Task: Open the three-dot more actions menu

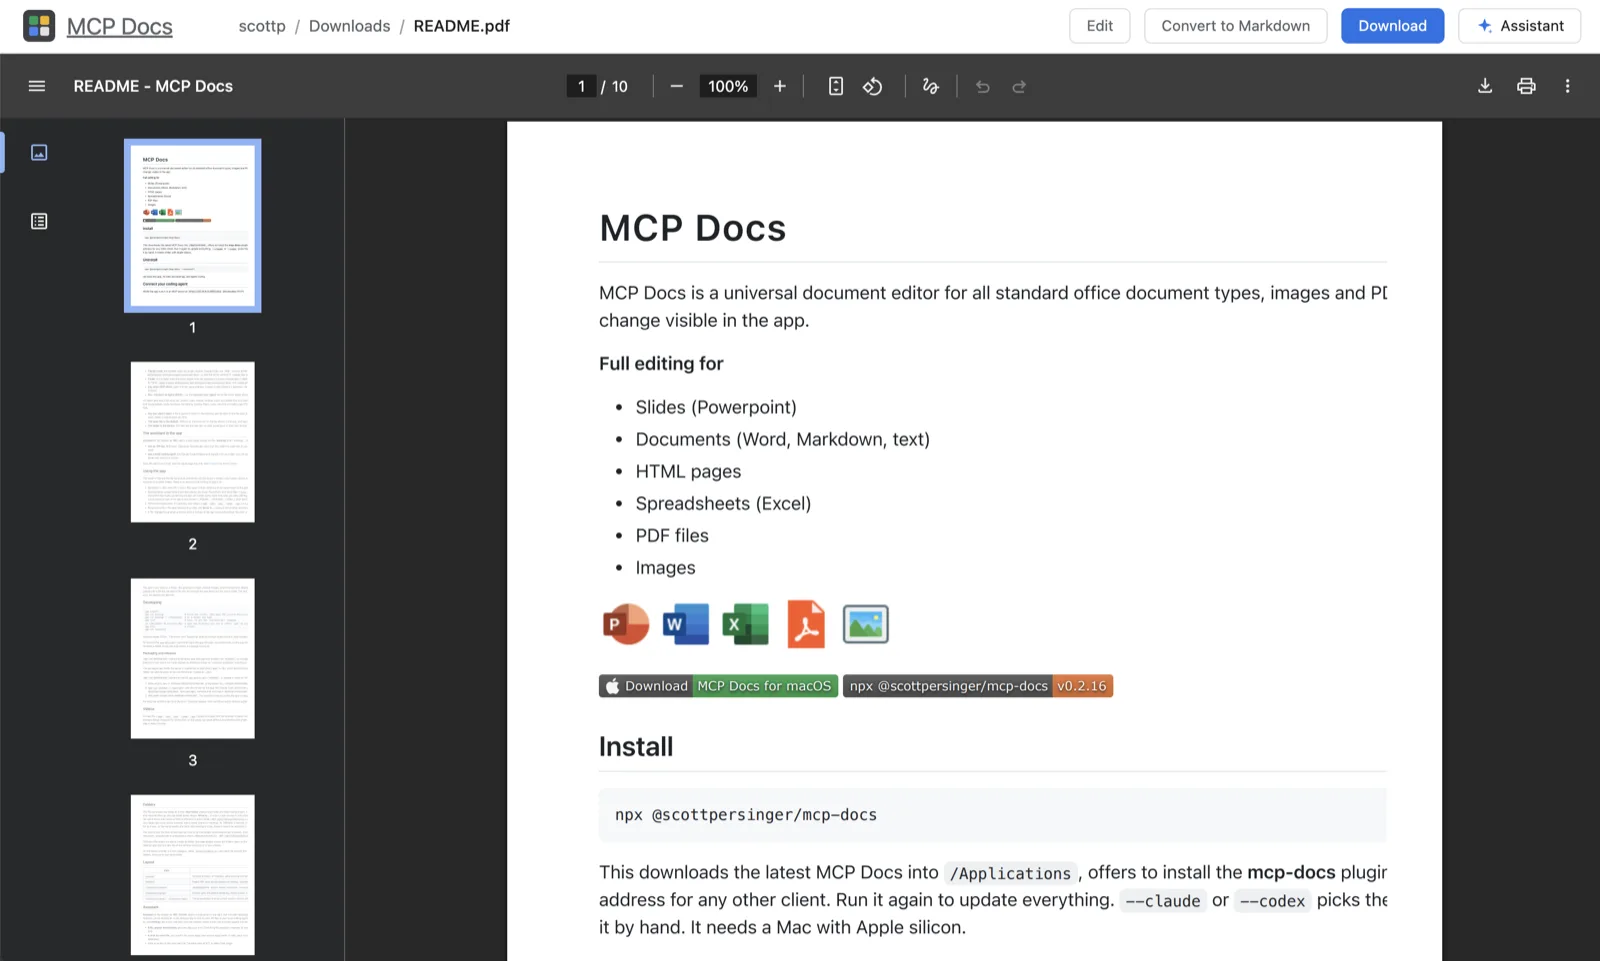Action: tap(1567, 86)
